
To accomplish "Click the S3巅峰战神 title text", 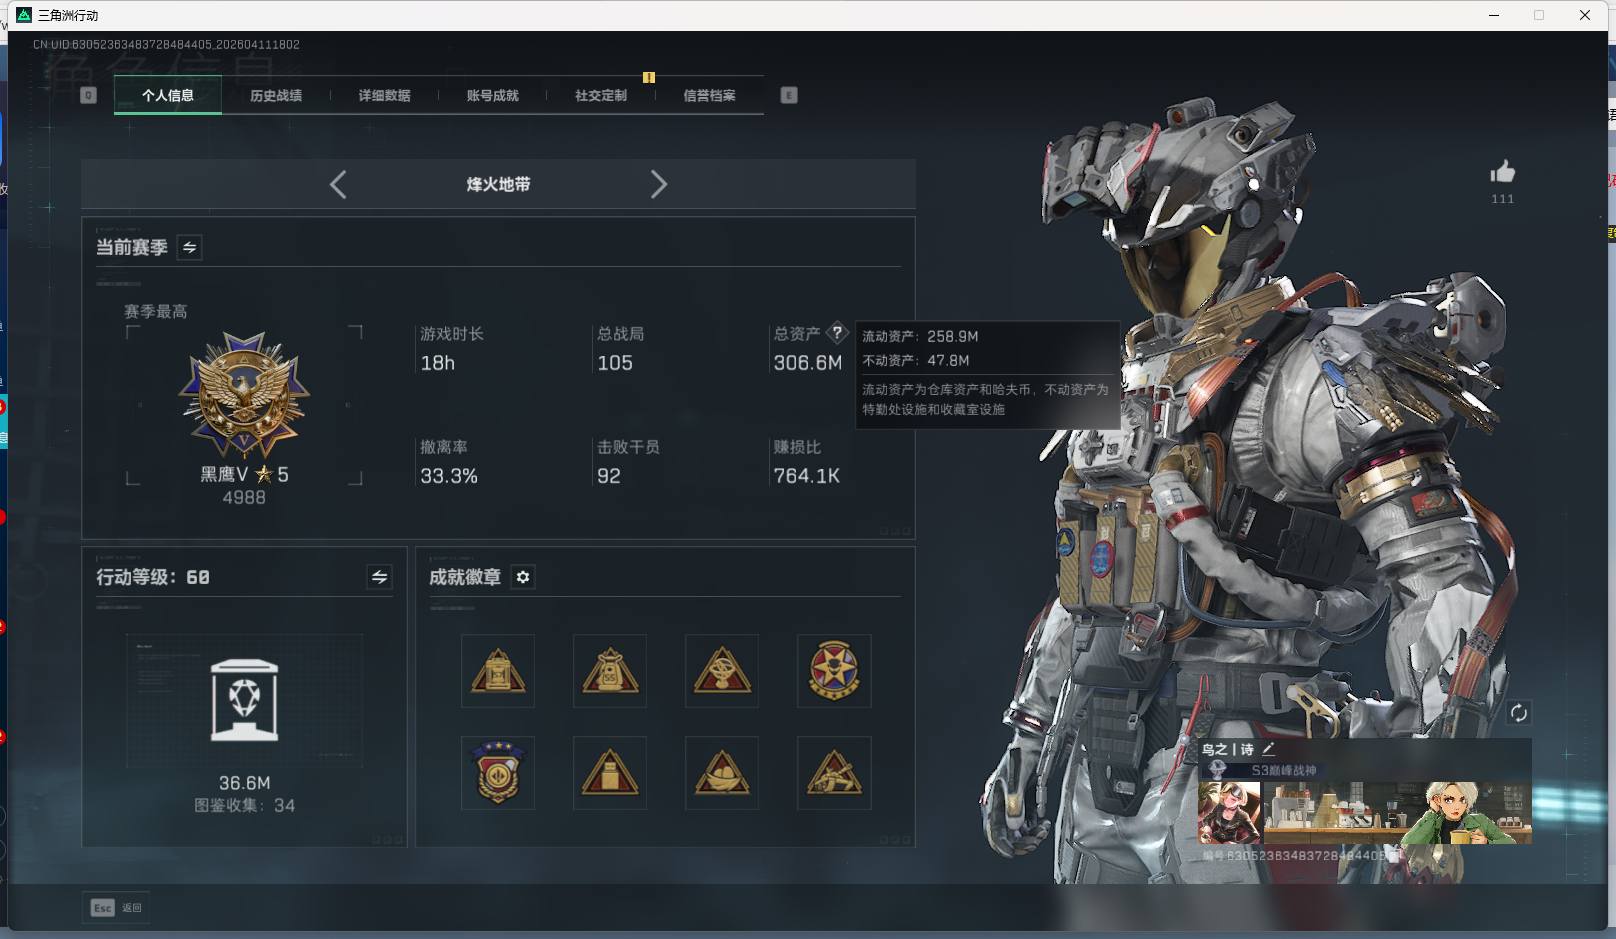I will 1284,771.
